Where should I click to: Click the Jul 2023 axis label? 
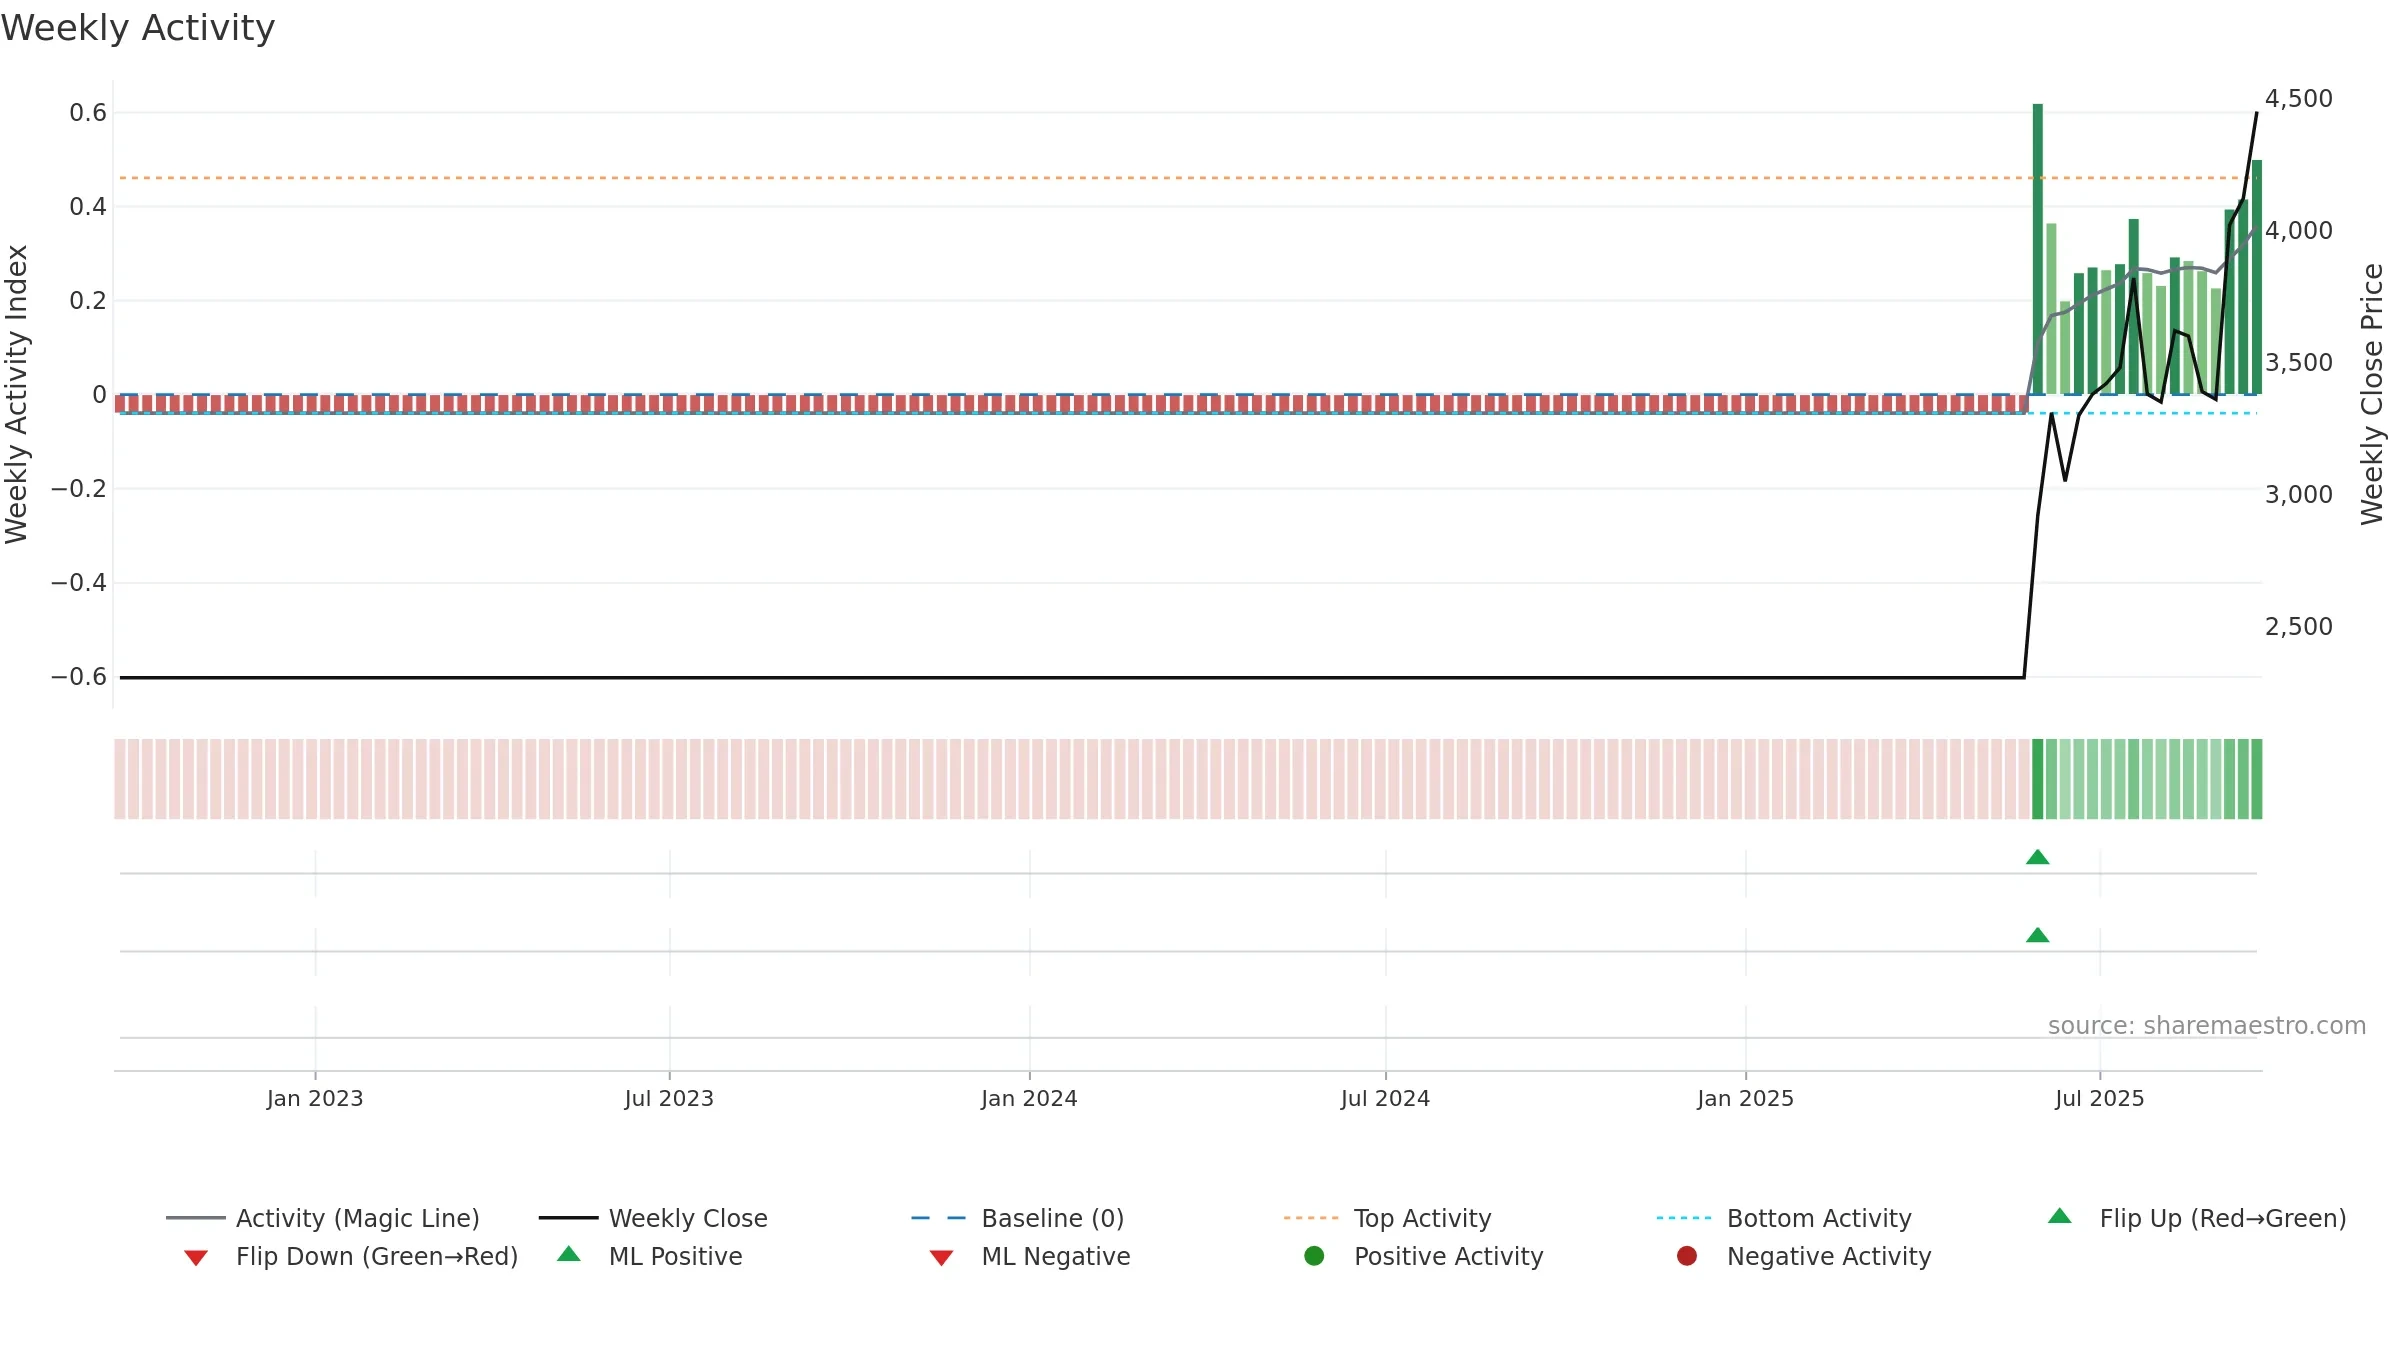pyautogui.click(x=669, y=1098)
